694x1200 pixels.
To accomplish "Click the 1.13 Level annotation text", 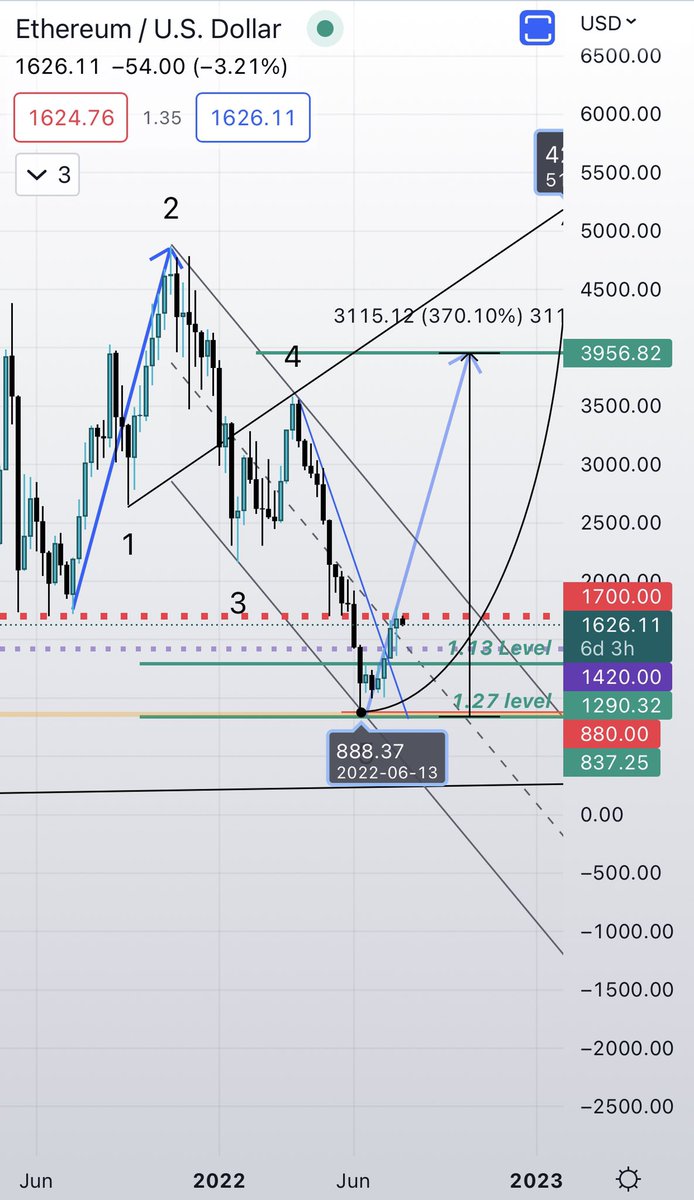I will pos(499,648).
